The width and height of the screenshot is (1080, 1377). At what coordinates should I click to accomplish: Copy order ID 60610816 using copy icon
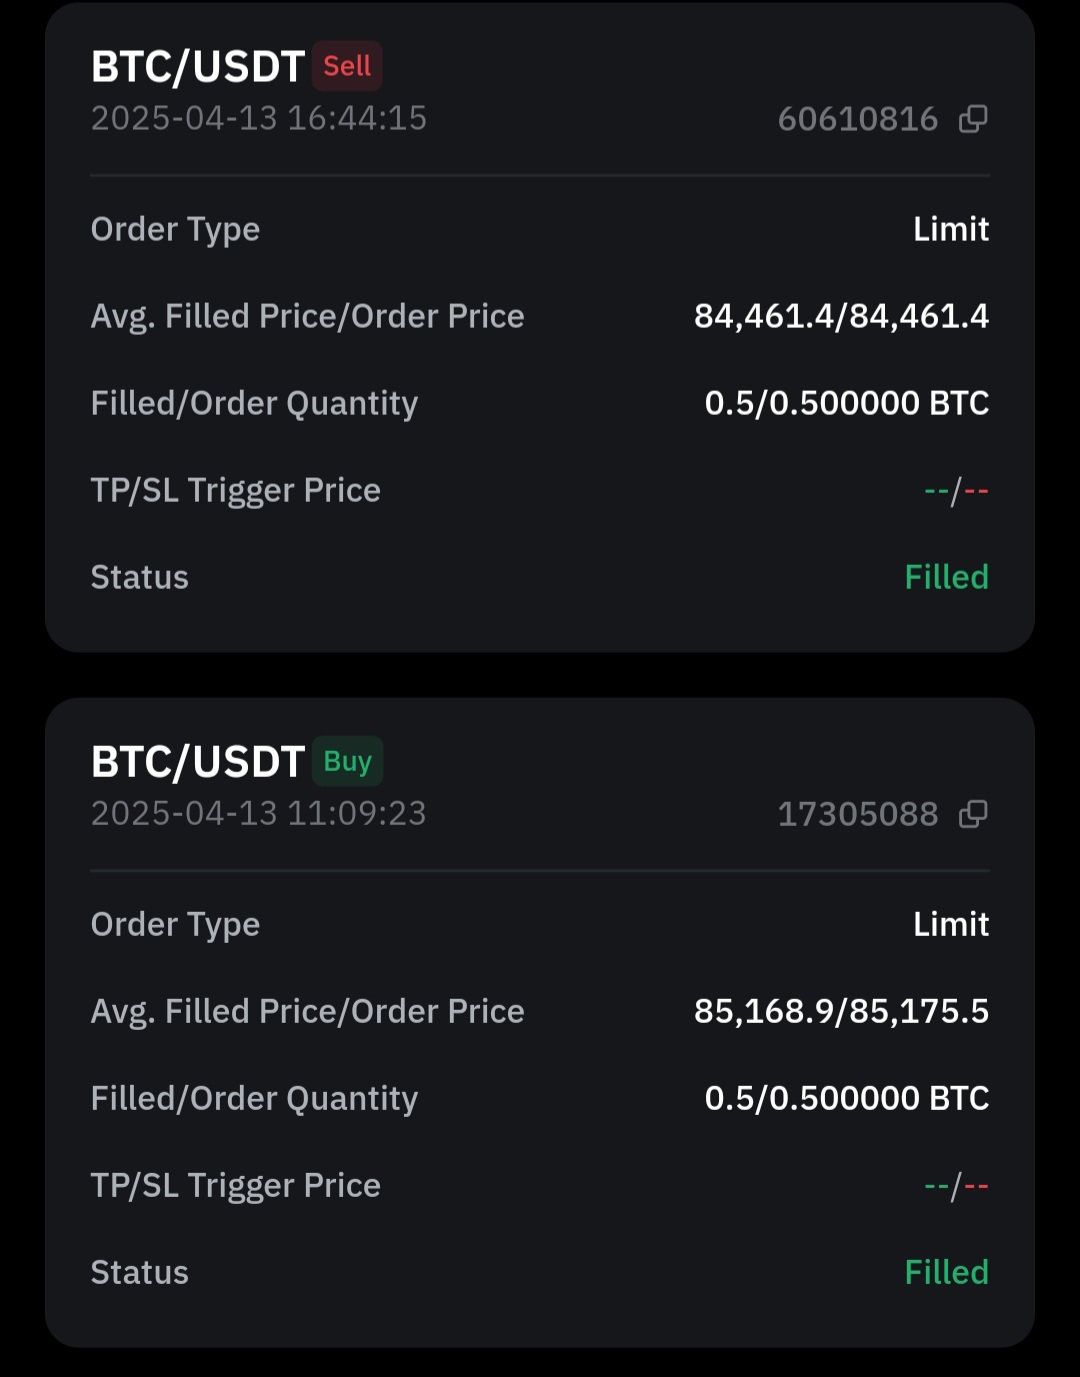click(973, 119)
